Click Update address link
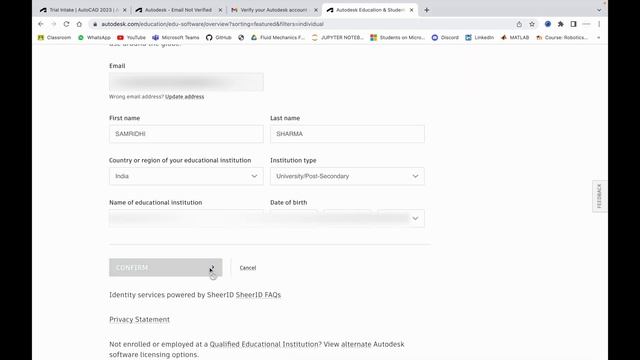 184,97
